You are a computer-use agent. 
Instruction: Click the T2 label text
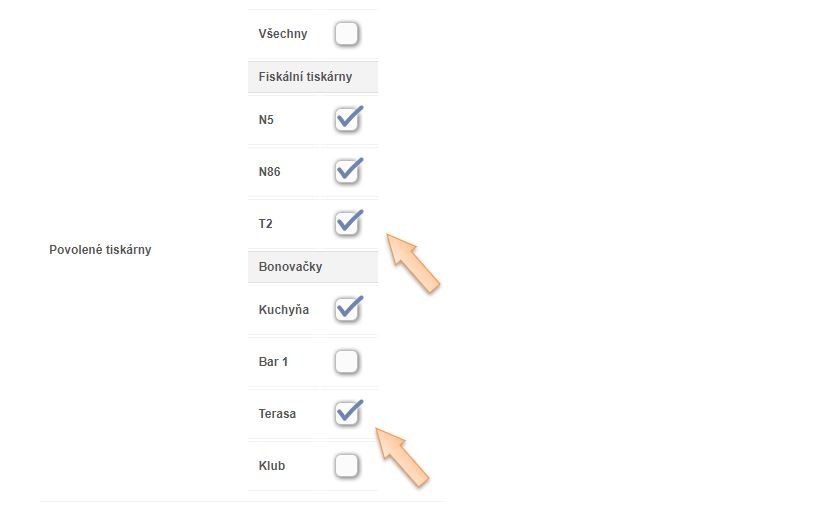(x=265, y=224)
